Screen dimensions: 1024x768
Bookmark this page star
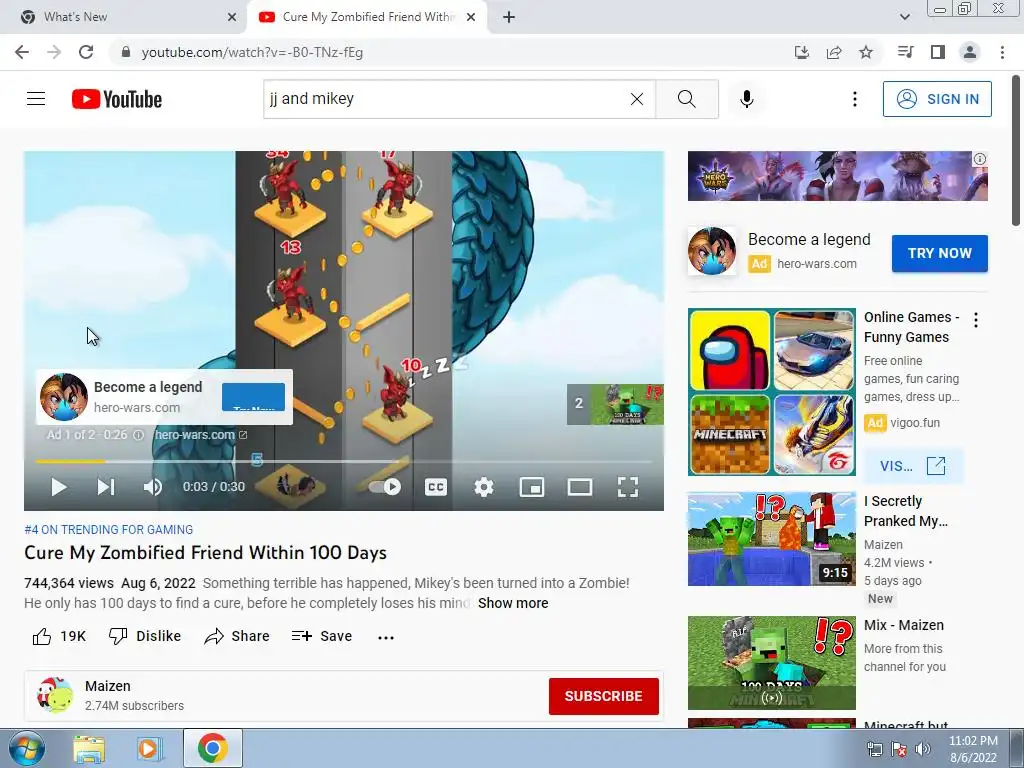[866, 52]
